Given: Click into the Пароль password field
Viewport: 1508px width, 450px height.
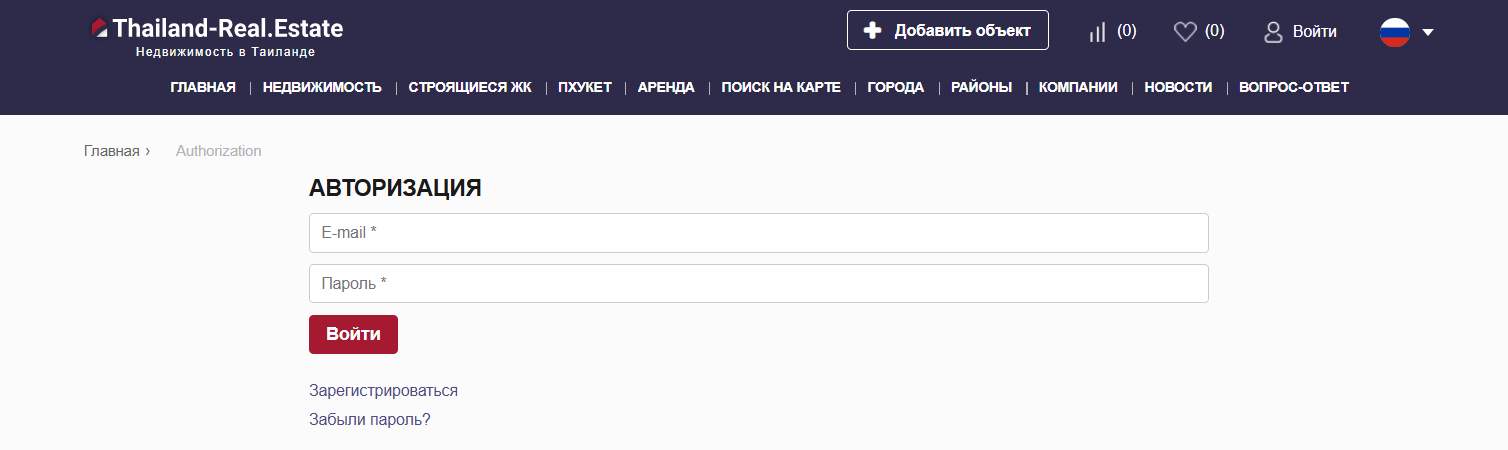Looking at the screenshot, I should pyautogui.click(x=758, y=284).
